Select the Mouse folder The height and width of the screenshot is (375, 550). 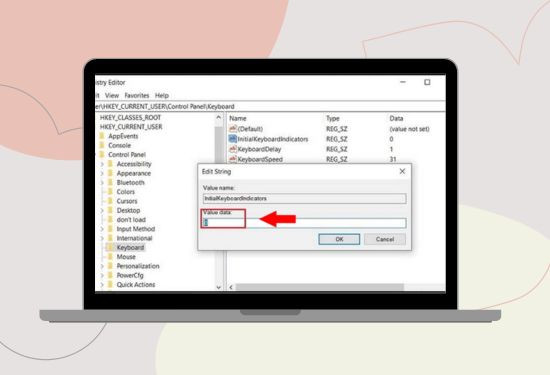tap(126, 257)
